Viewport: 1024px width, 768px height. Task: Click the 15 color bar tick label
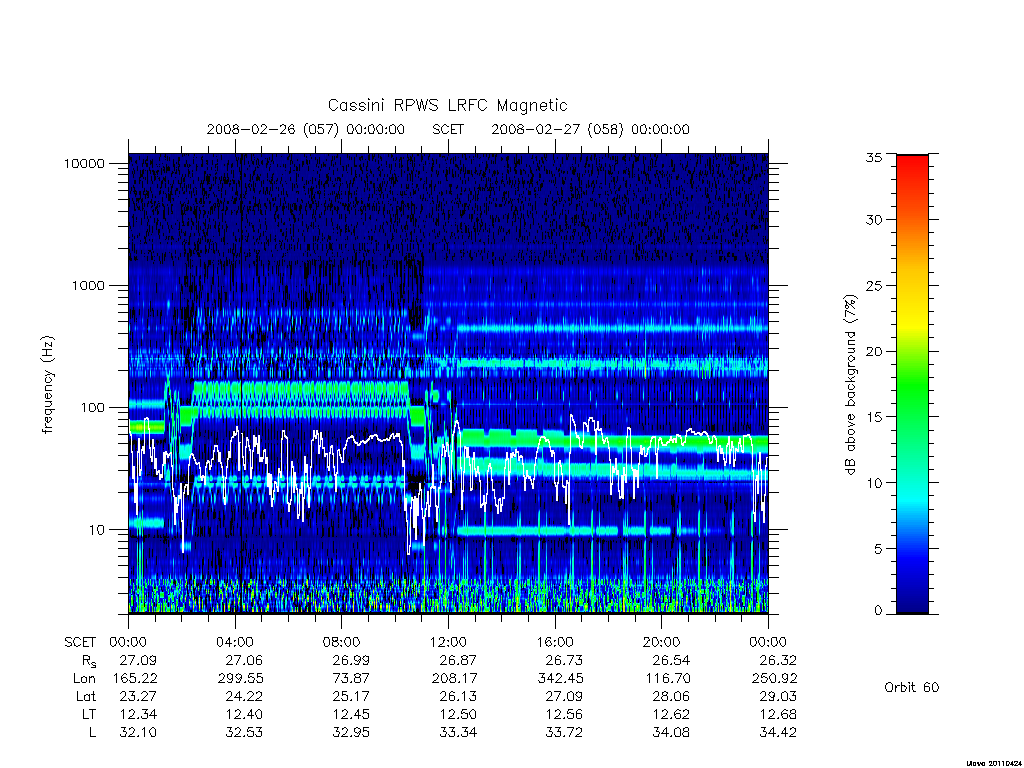click(874, 417)
